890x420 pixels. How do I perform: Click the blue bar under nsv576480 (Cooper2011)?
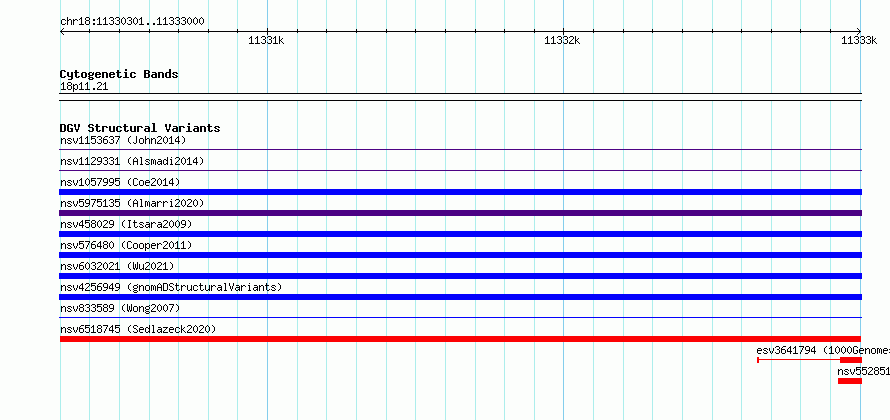(x=460, y=255)
